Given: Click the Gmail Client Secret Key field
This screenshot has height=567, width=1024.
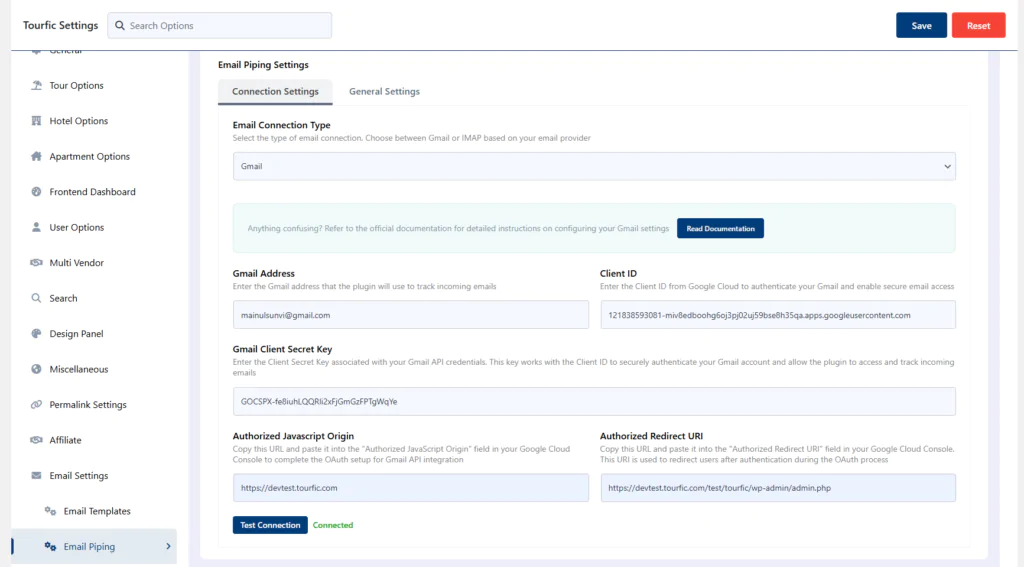Looking at the screenshot, I should pos(594,402).
